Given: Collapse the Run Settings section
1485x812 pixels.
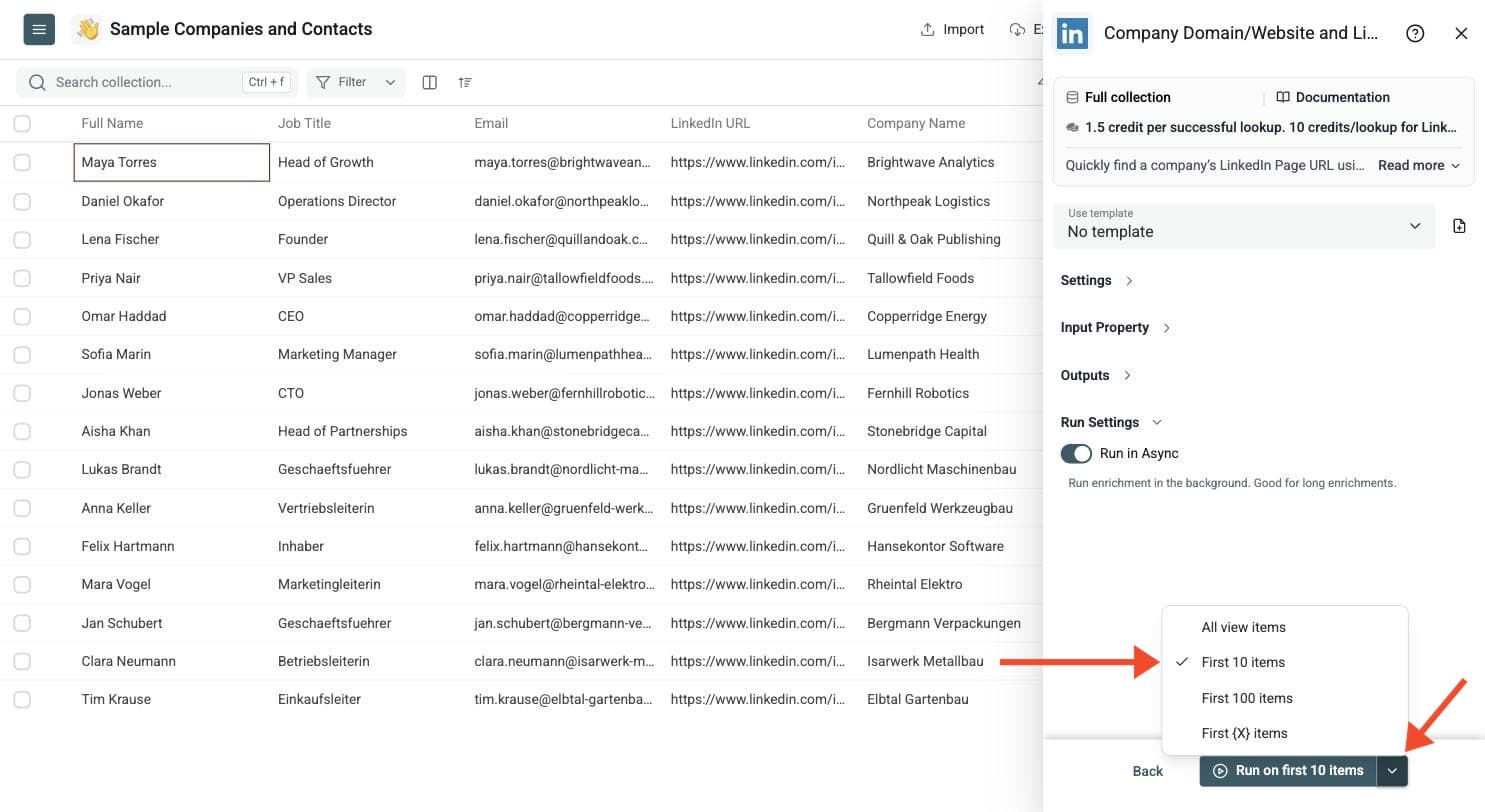Looking at the screenshot, I should (1111, 422).
